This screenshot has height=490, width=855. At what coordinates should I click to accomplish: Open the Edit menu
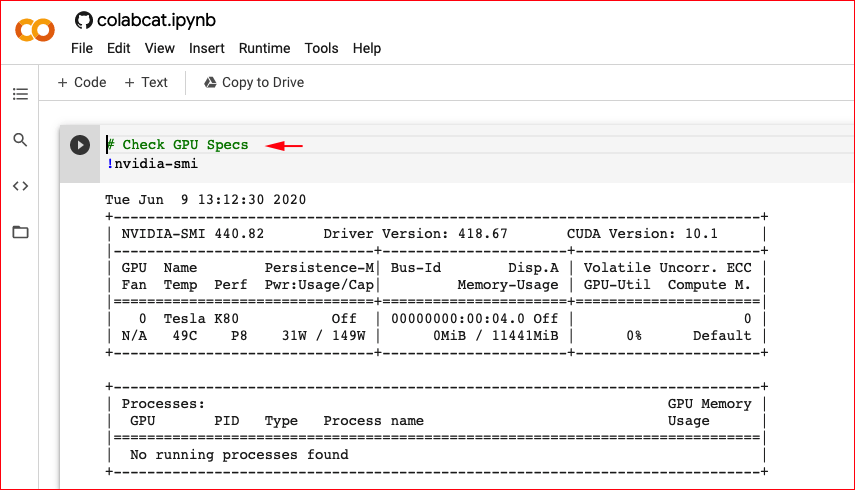tap(118, 49)
